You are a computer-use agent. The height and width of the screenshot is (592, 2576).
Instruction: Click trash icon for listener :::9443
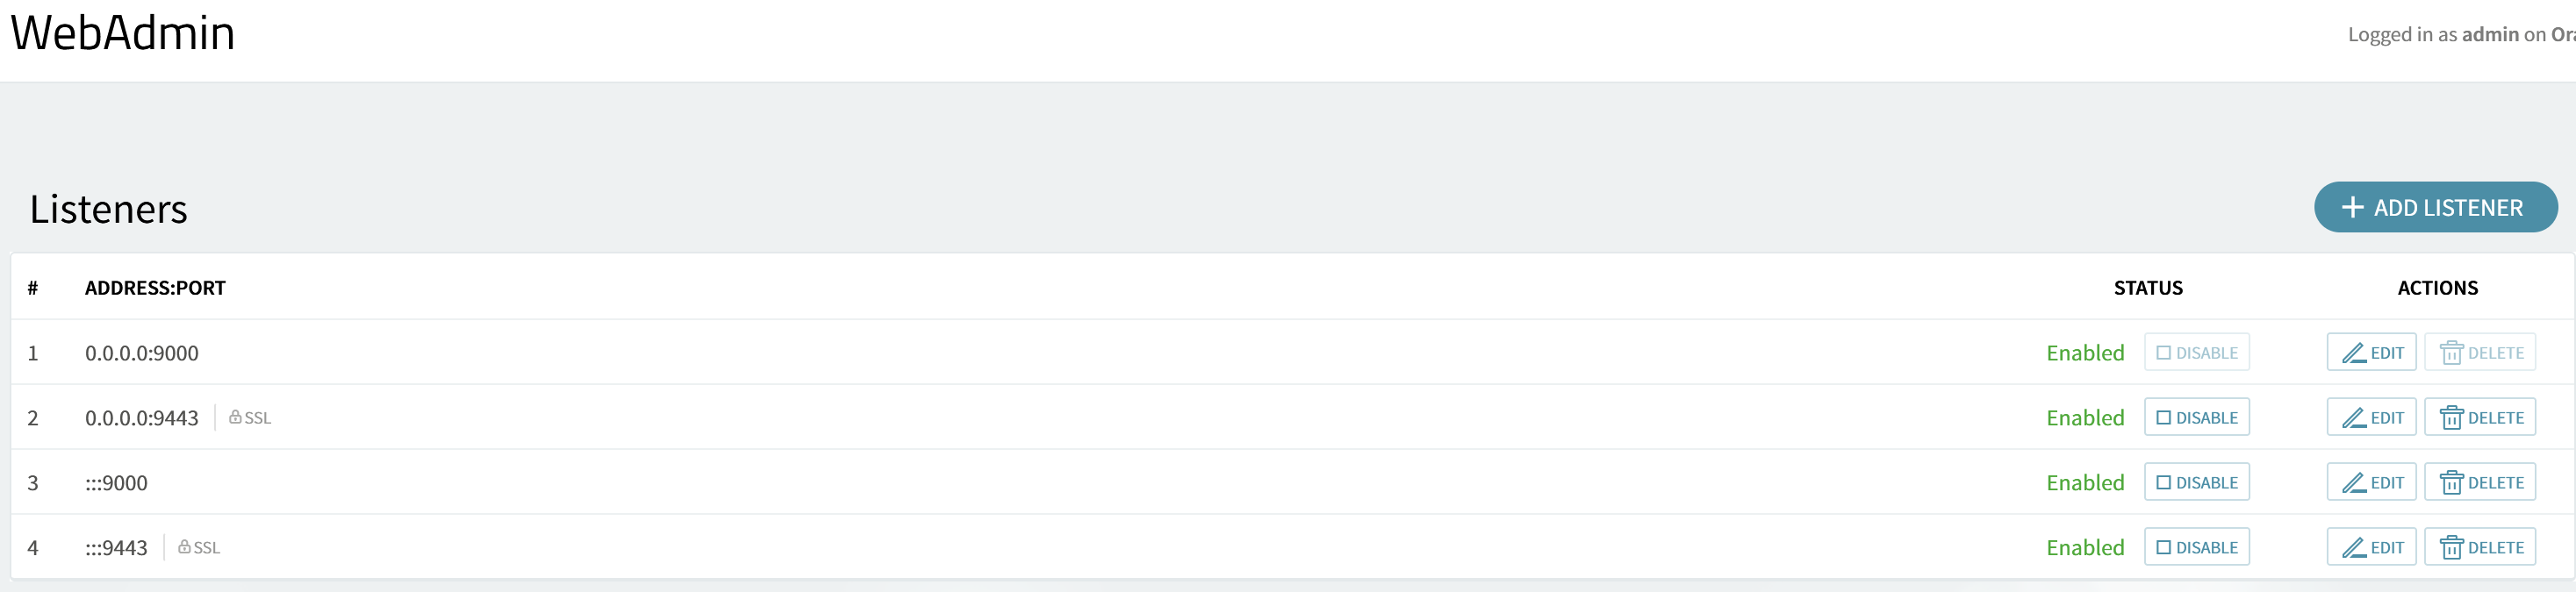pyautogui.click(x=2451, y=548)
